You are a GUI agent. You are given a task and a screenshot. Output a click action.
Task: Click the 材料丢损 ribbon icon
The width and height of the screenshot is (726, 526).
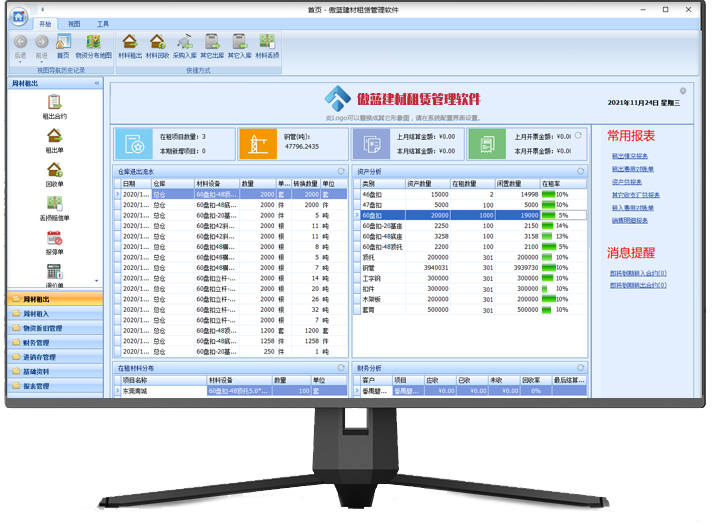click(267, 45)
